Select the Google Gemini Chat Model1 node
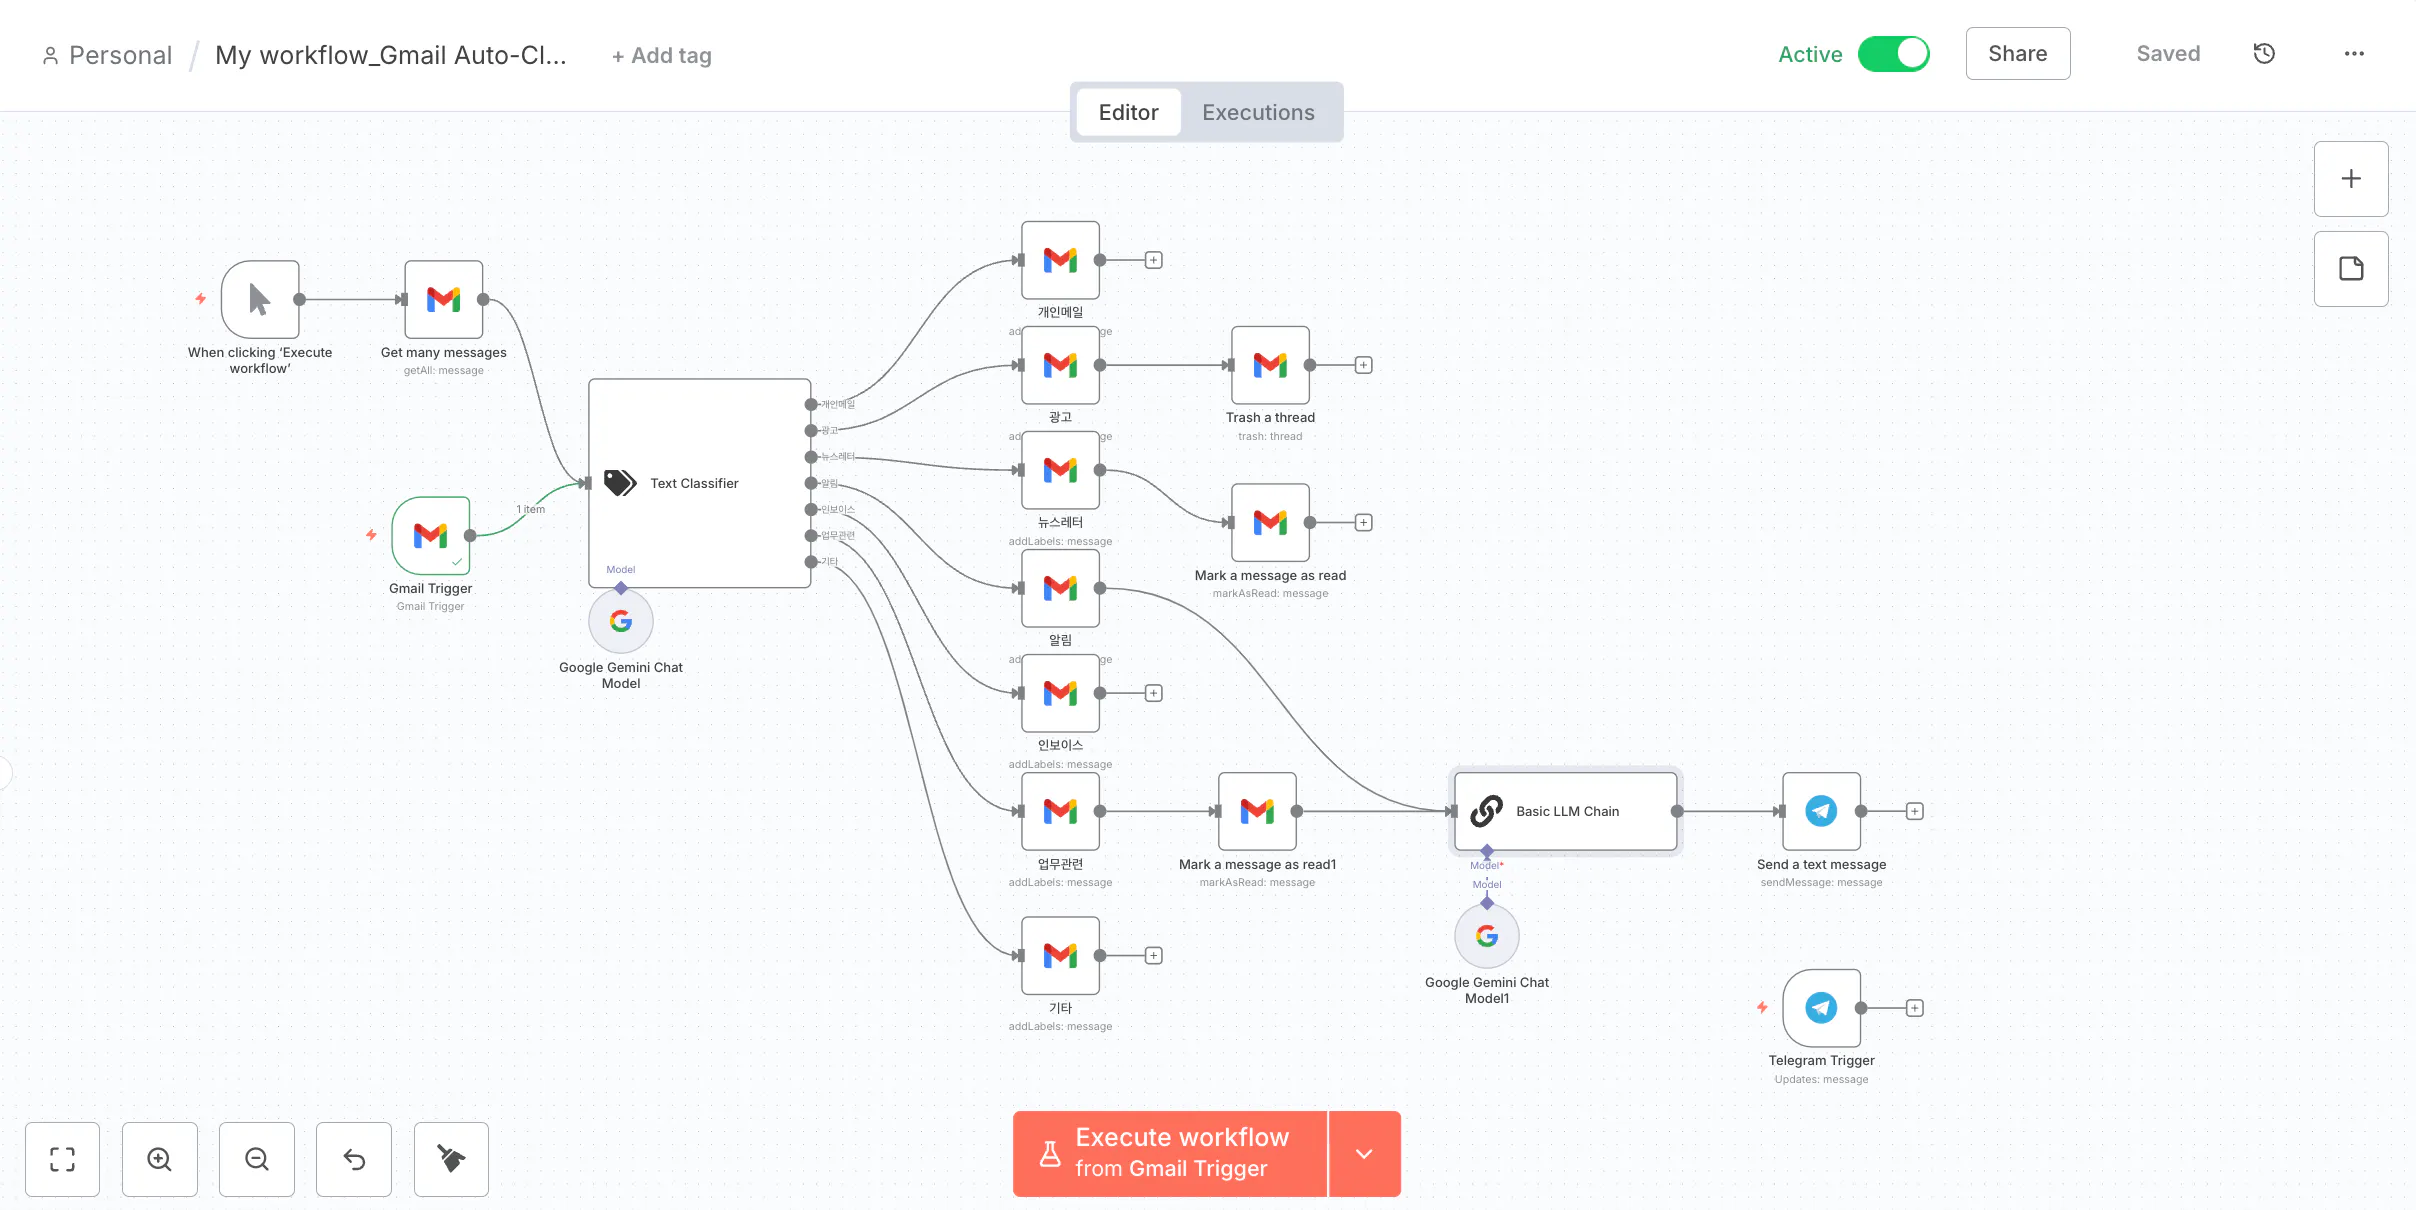The image size is (2416, 1210). point(1487,936)
